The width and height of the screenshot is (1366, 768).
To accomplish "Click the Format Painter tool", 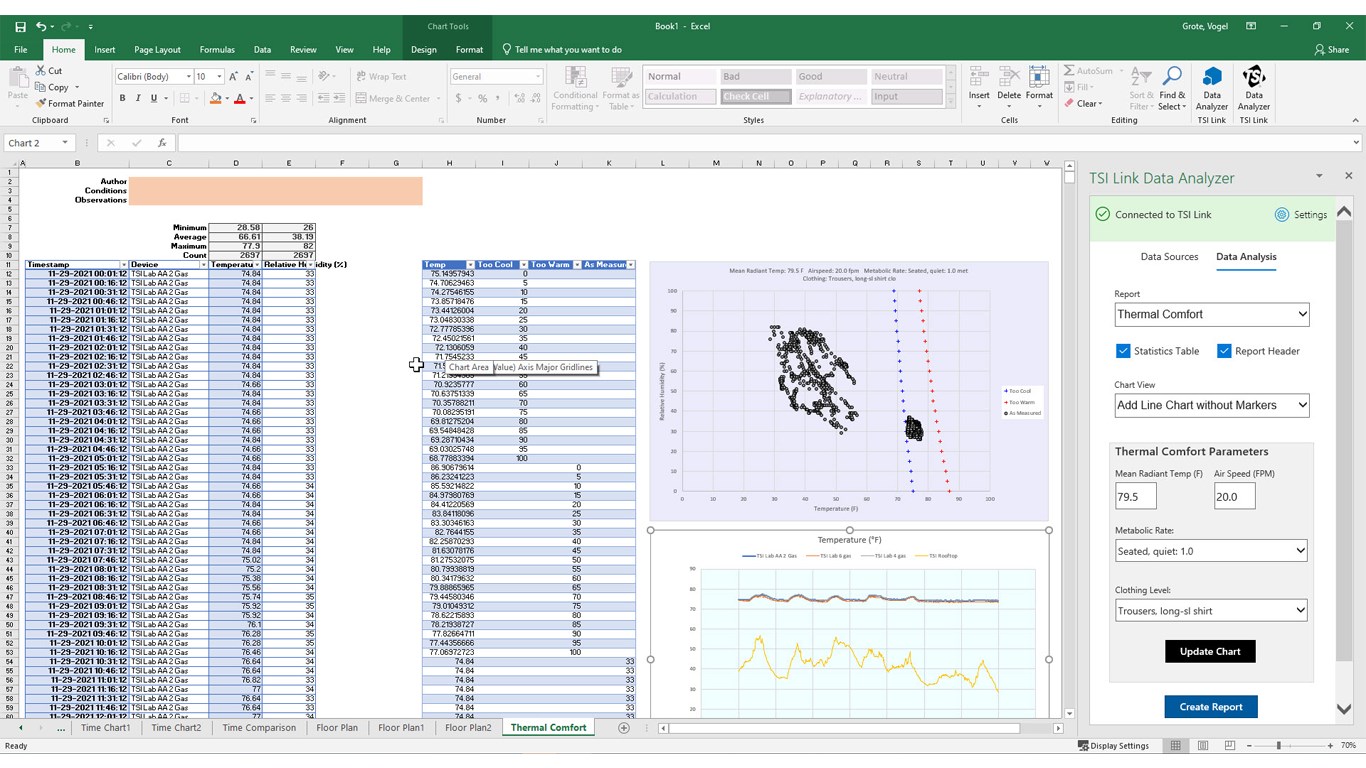I will pos(69,103).
